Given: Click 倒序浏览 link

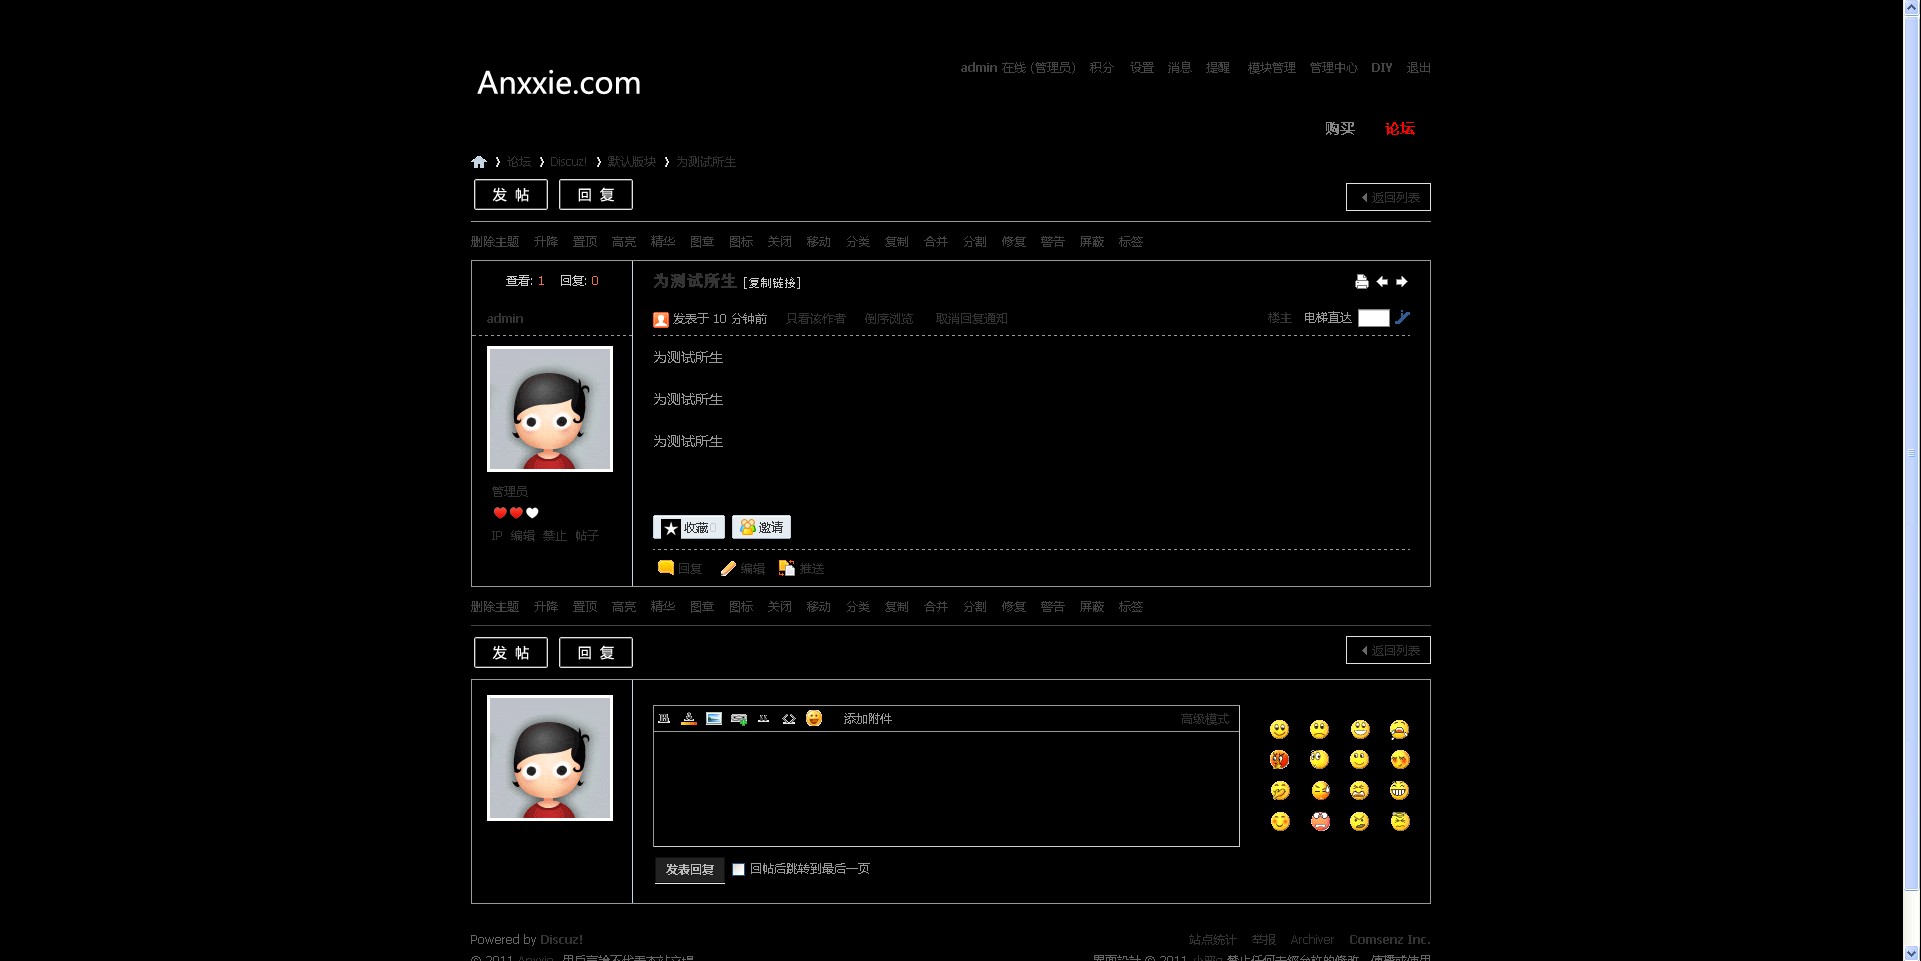Looking at the screenshot, I should click(889, 319).
